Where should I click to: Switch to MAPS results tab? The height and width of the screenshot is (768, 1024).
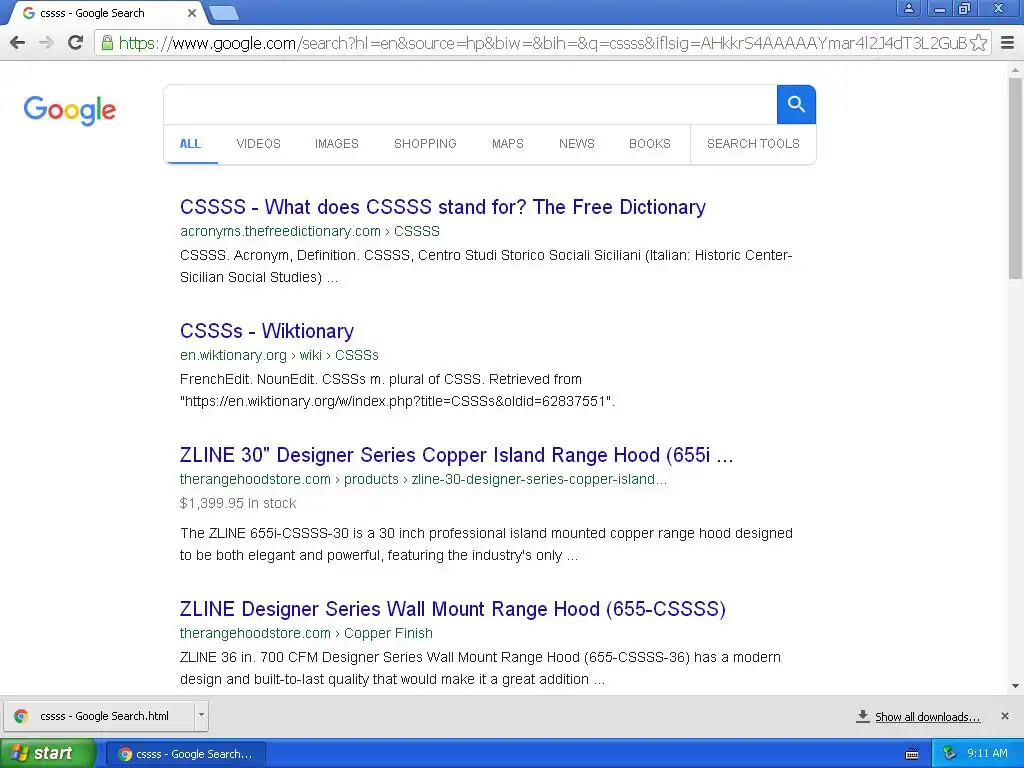point(508,144)
